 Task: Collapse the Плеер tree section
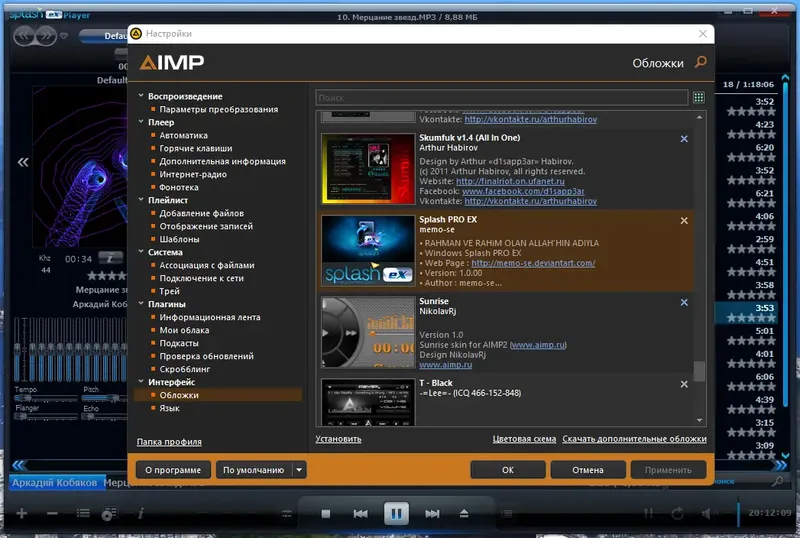tap(141, 121)
